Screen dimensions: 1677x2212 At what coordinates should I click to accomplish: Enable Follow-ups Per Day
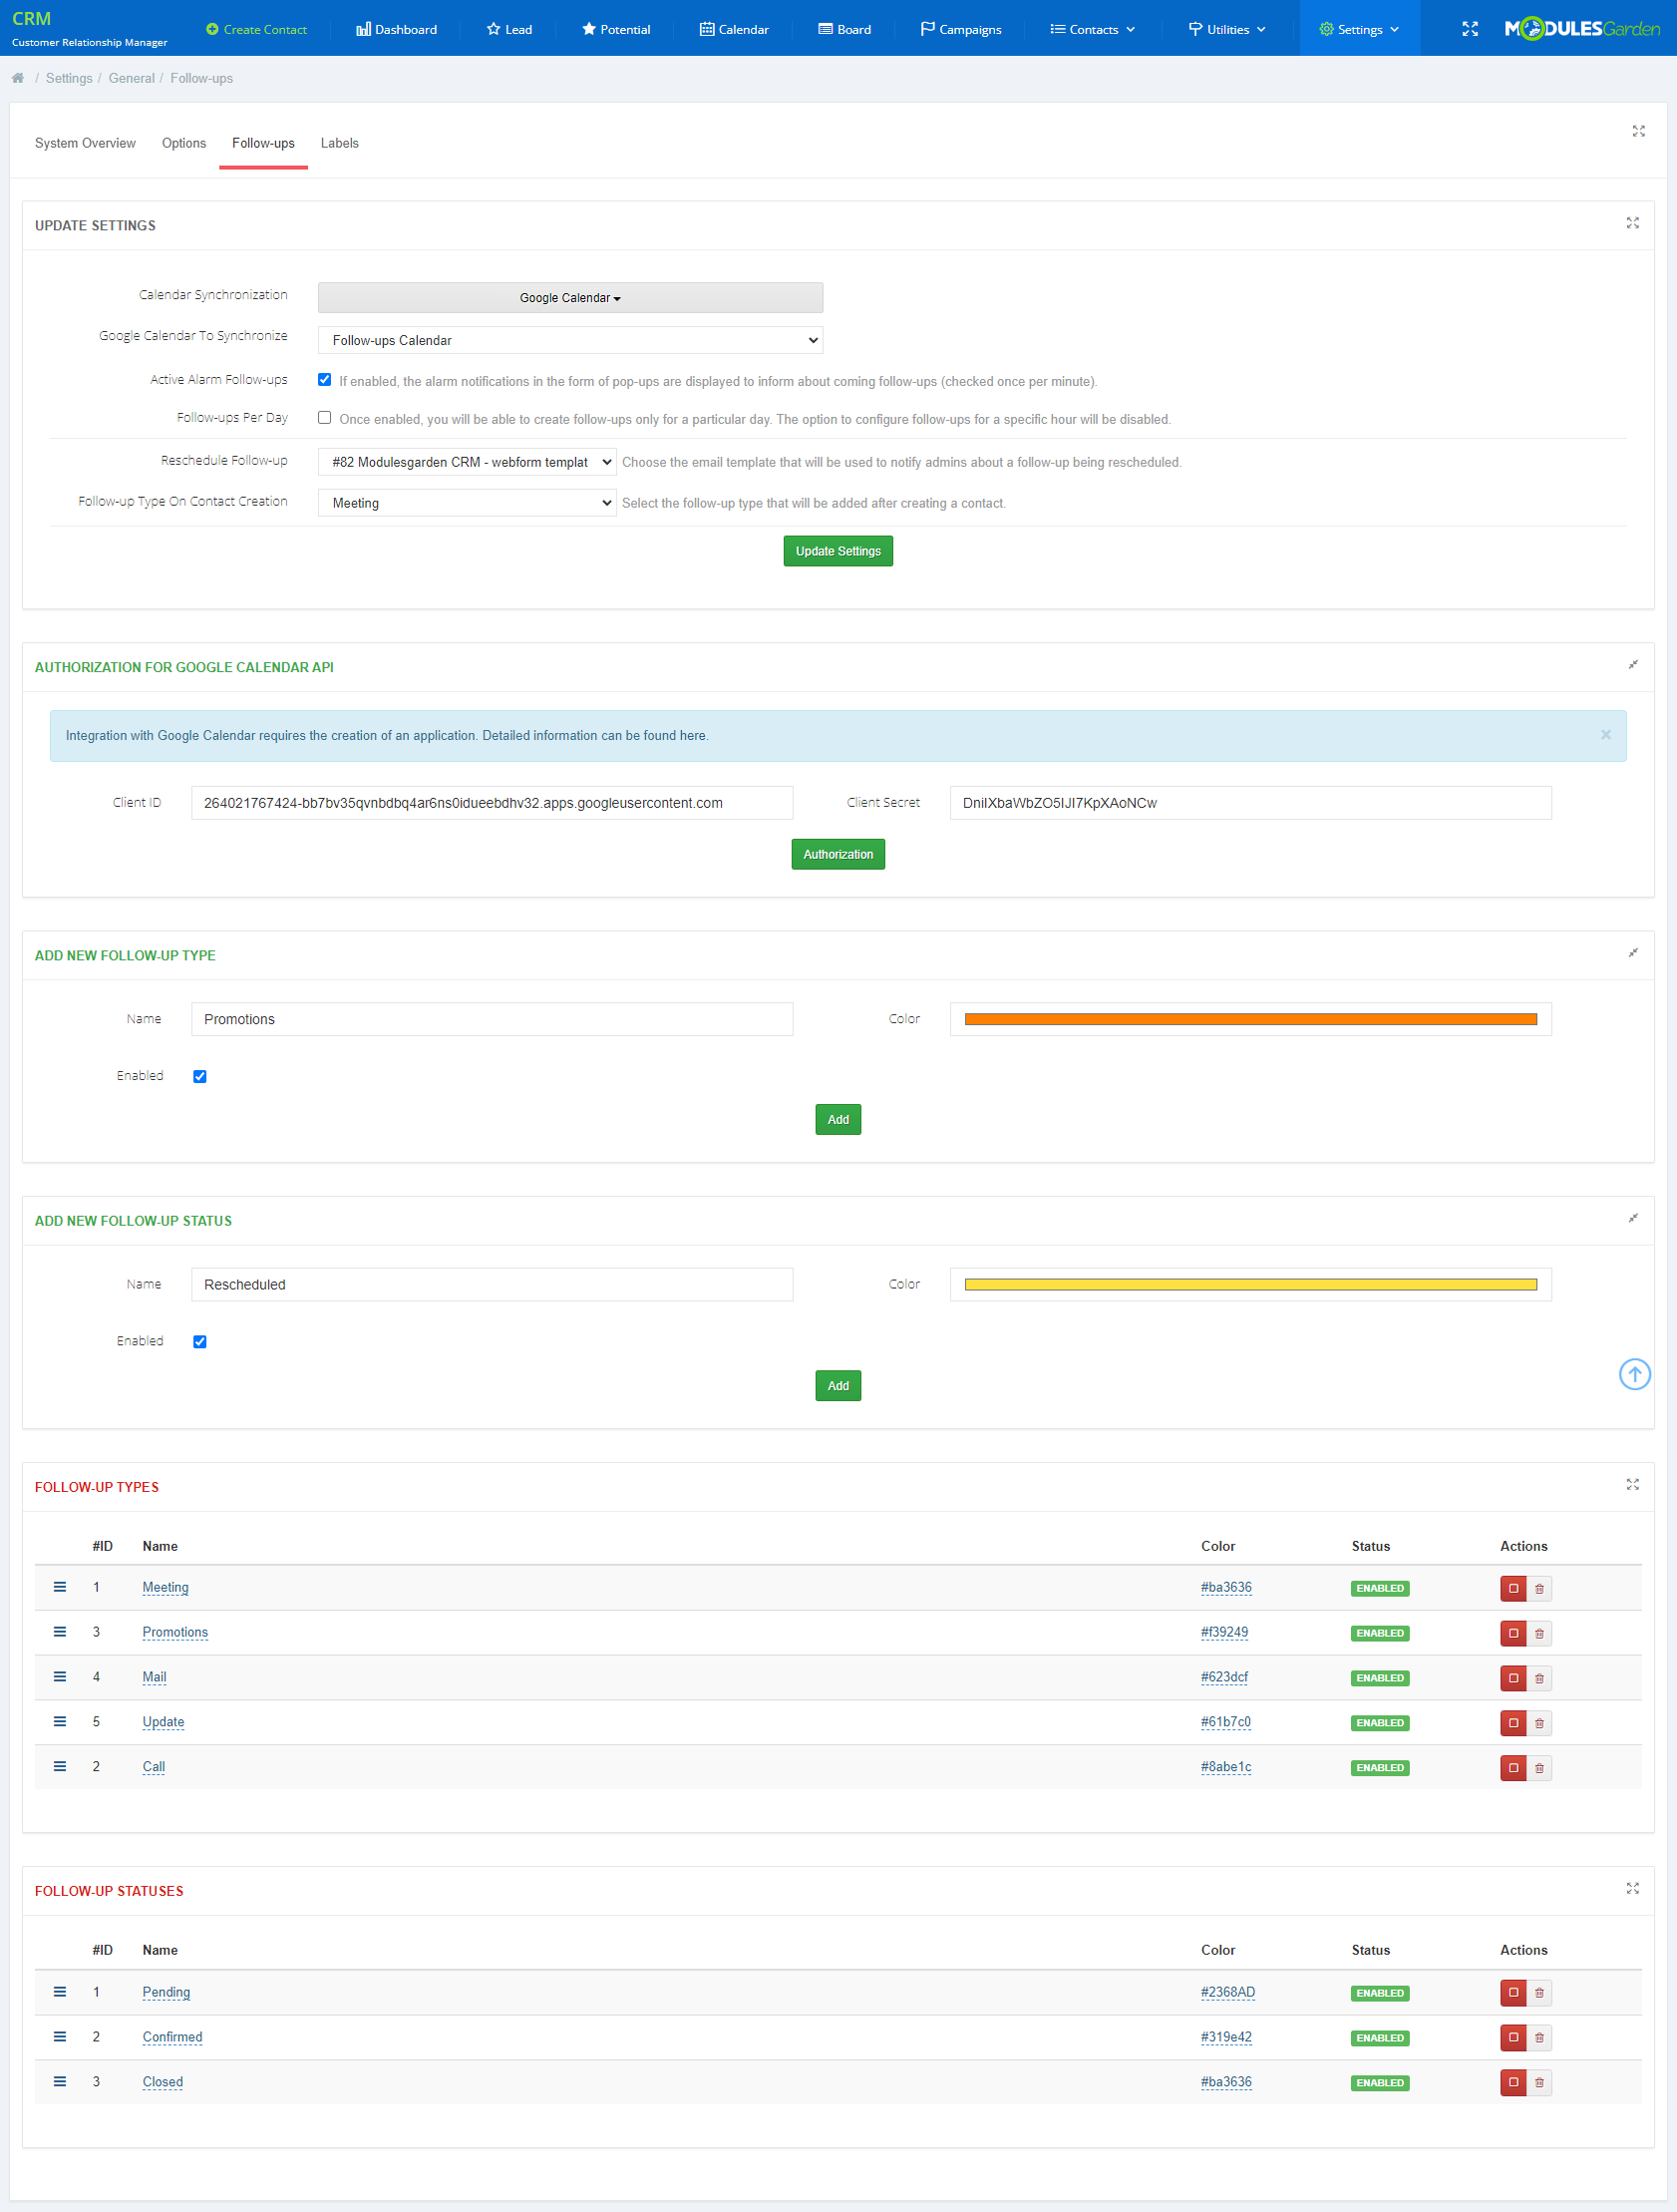(x=324, y=417)
